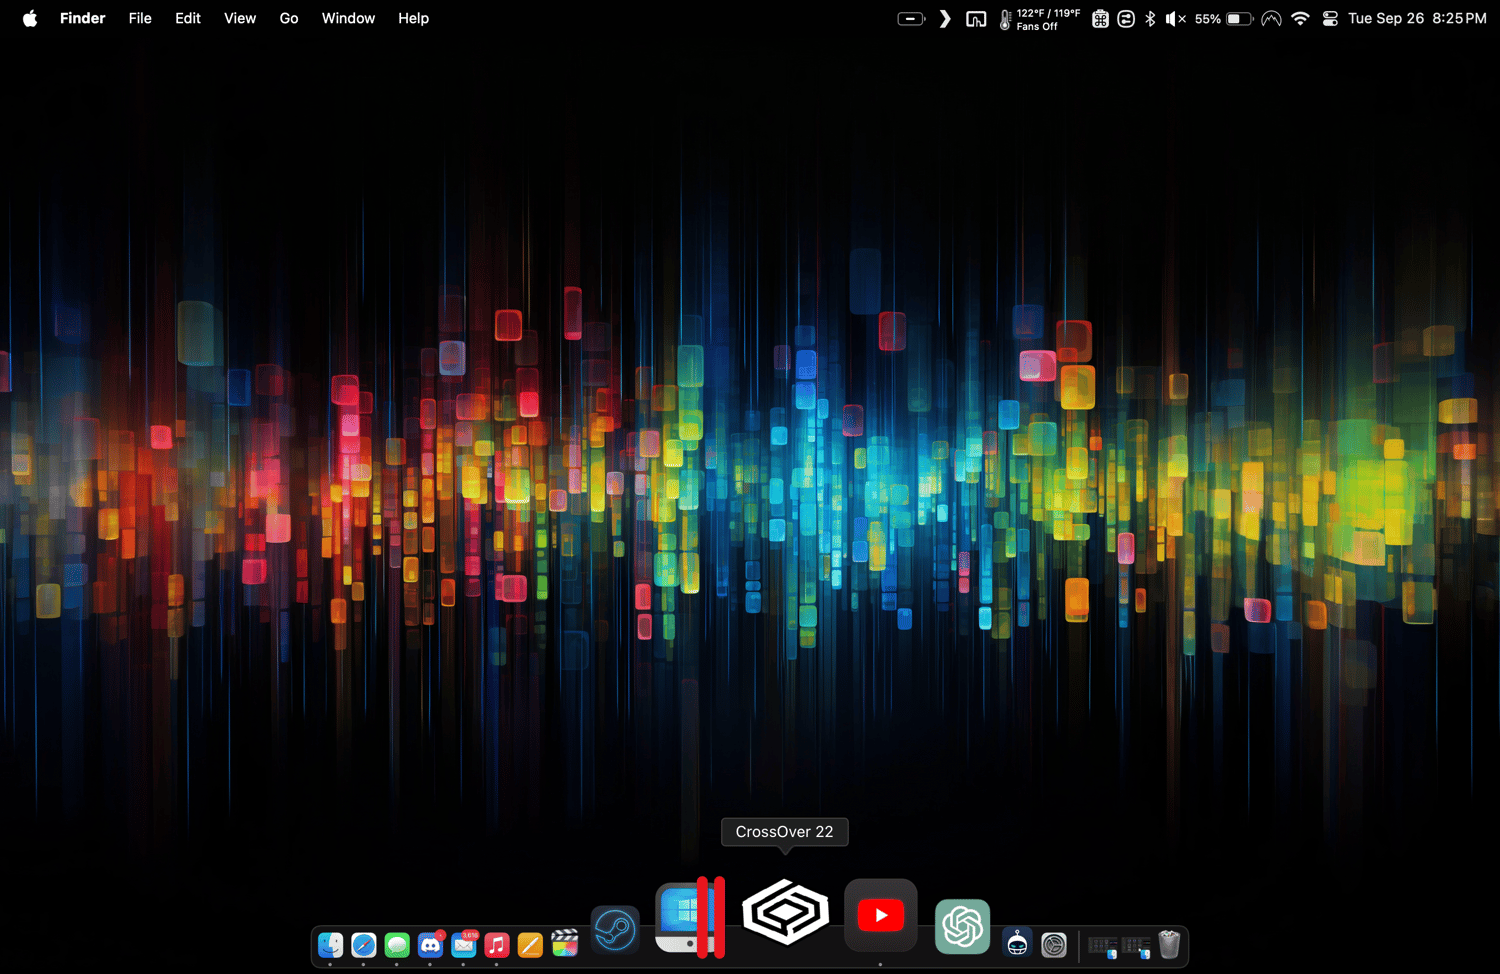1500x974 pixels.
Task: Open Control Center from the menu bar
Action: [x=1330, y=18]
